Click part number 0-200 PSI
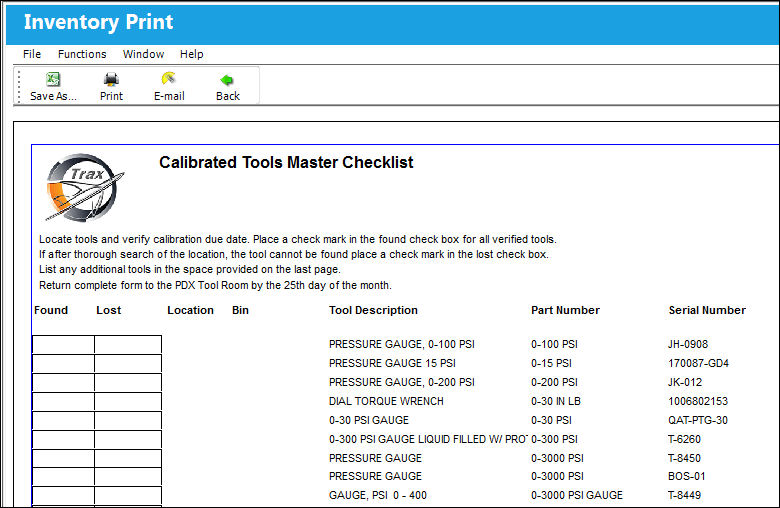This screenshot has height=508, width=780. click(x=554, y=382)
